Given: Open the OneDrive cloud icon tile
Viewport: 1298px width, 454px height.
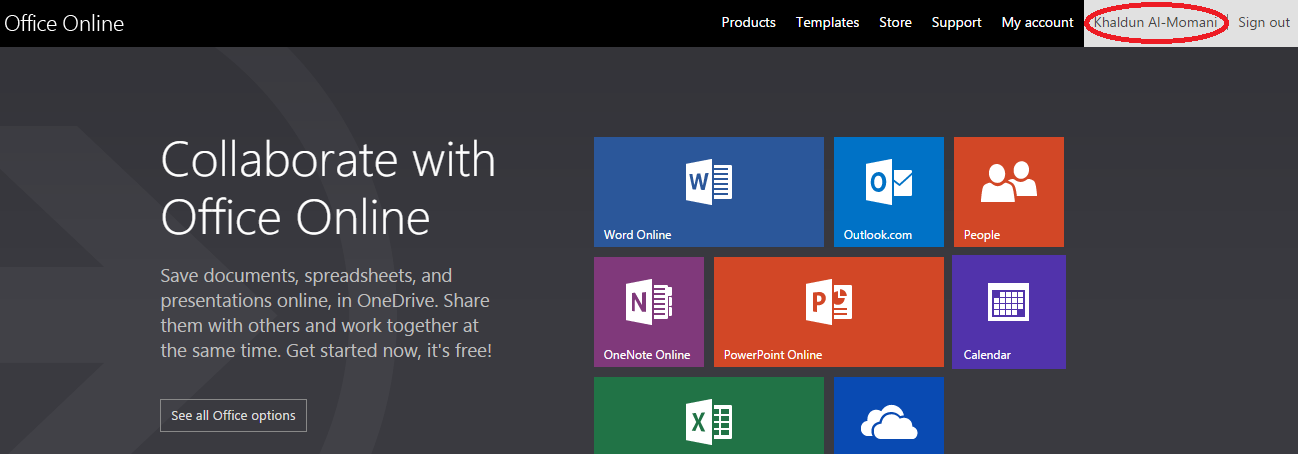Looking at the screenshot, I should point(888,424).
